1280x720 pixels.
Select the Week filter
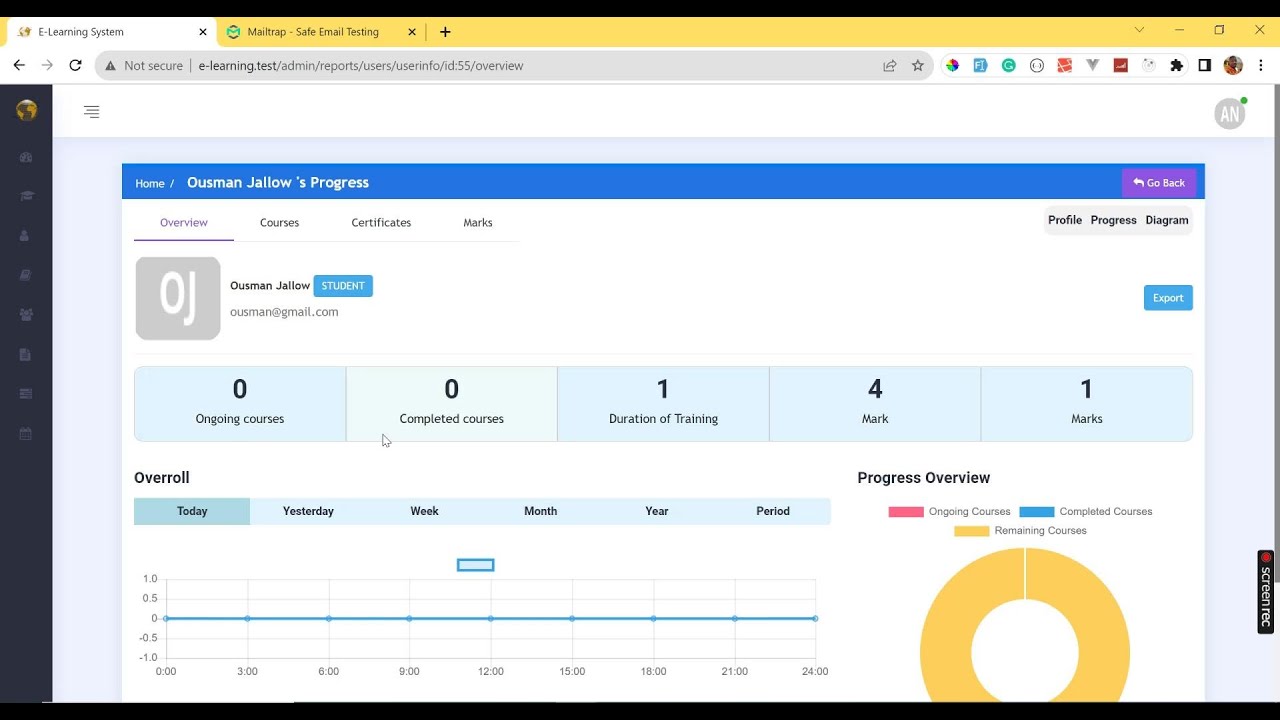(424, 511)
